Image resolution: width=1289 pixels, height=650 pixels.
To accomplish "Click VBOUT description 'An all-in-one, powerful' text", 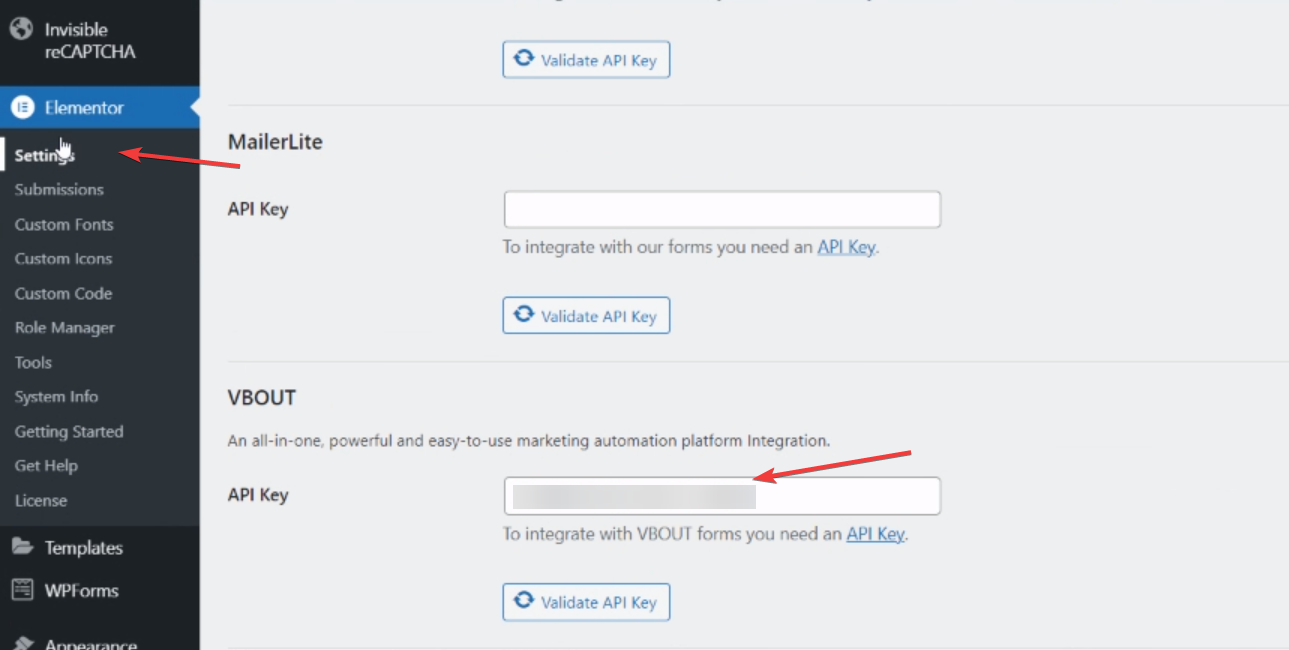I will click(x=530, y=440).
